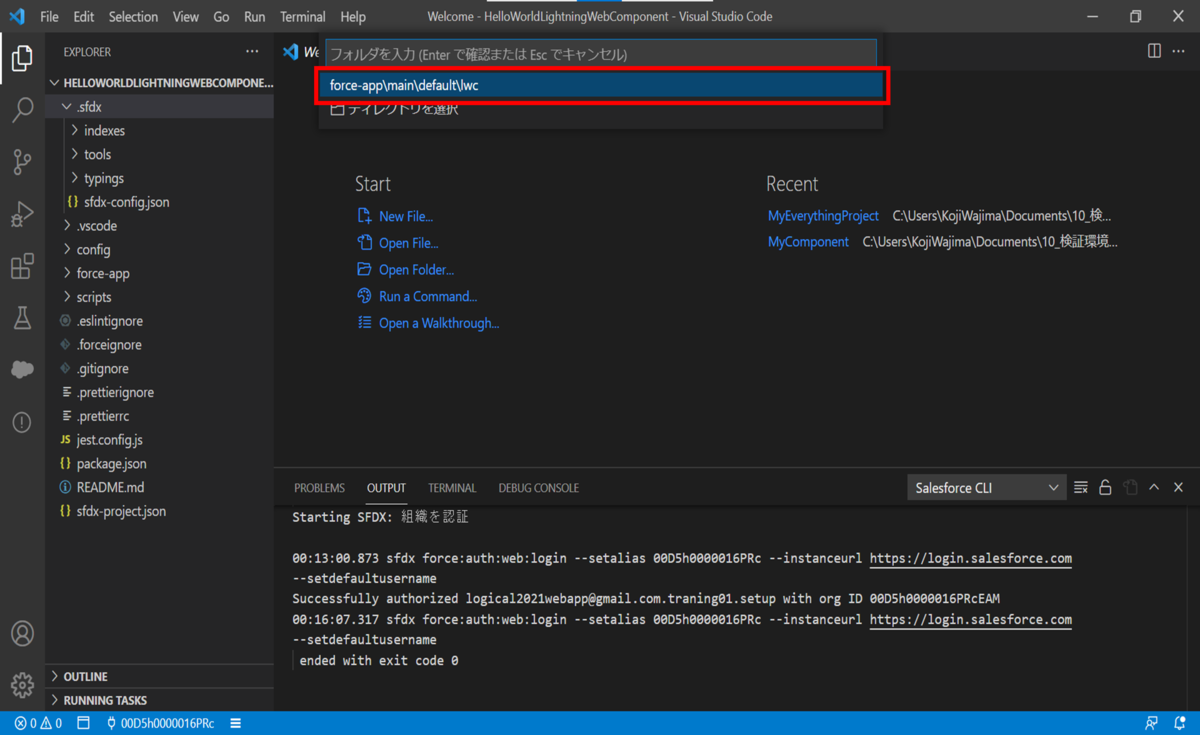The image size is (1200, 735).
Task: Click the 00D5h0000016PRc org status item
Action: [x=161, y=723]
